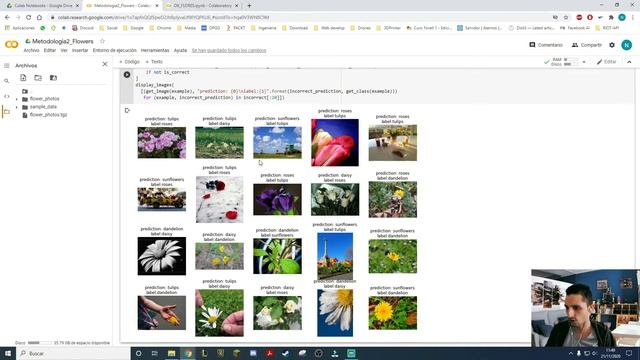
Task: Open Colab settings gear icon
Action: (612, 45)
